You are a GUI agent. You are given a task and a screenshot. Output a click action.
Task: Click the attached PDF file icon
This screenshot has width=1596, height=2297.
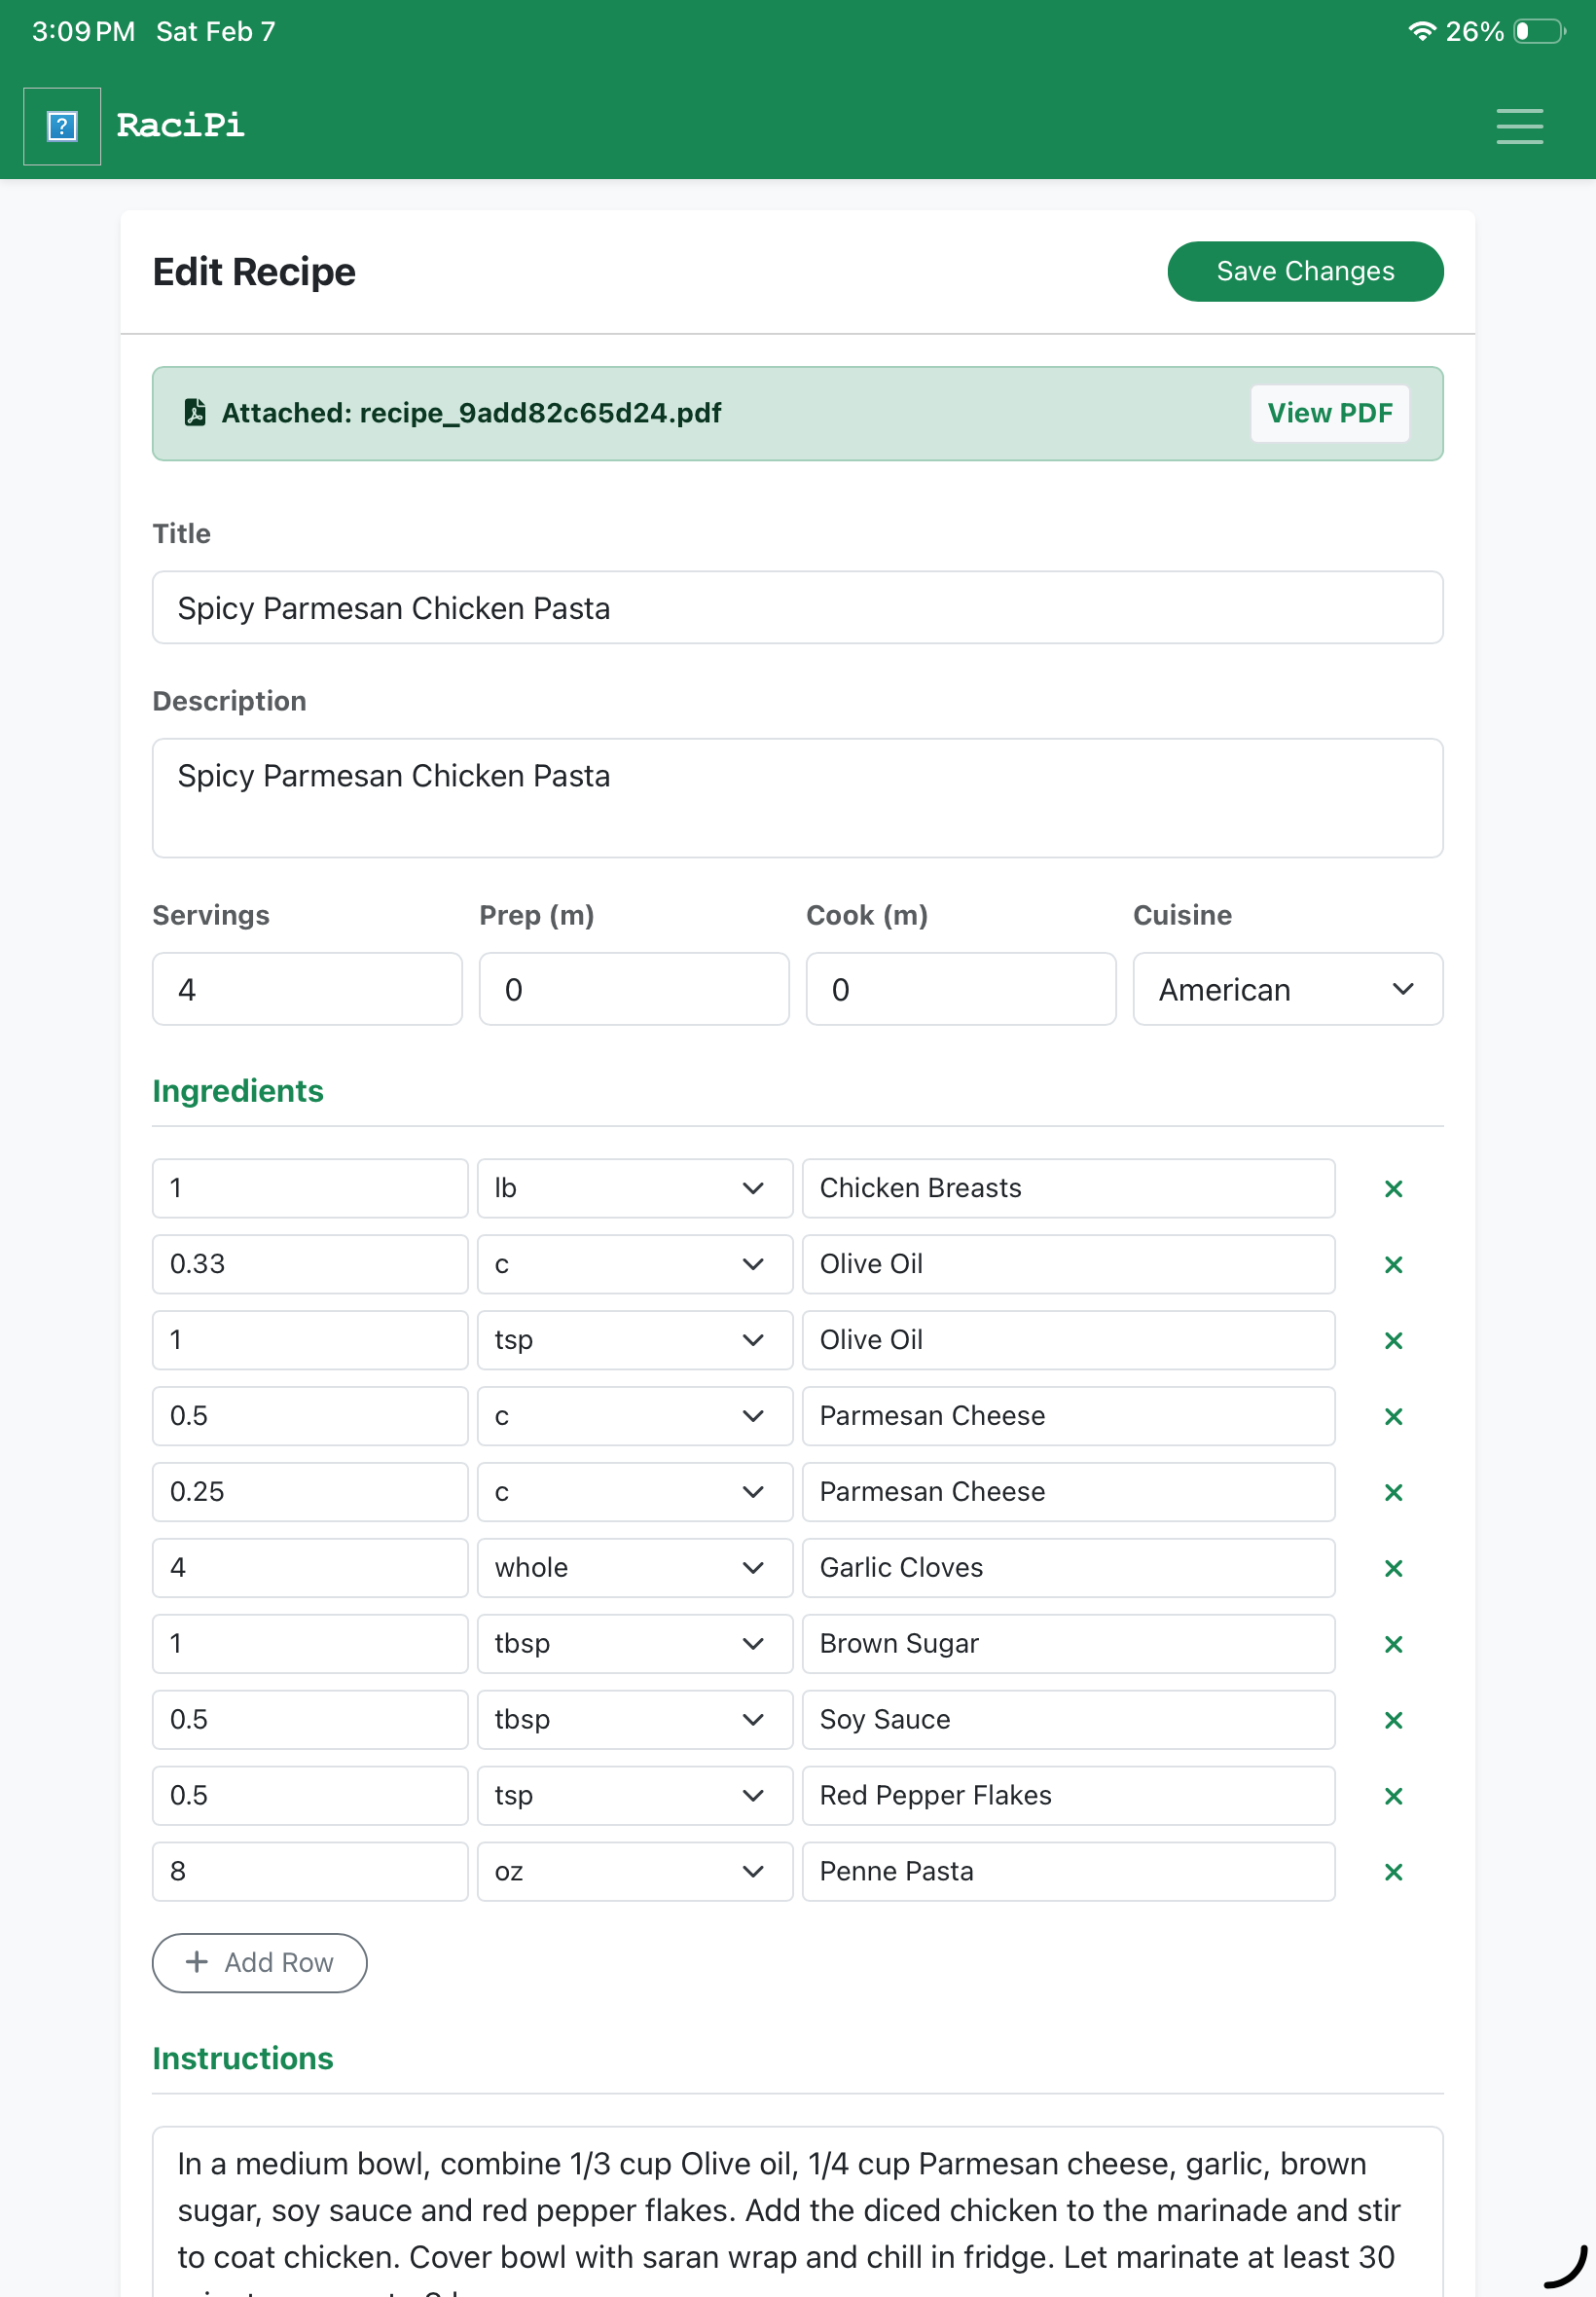195,412
